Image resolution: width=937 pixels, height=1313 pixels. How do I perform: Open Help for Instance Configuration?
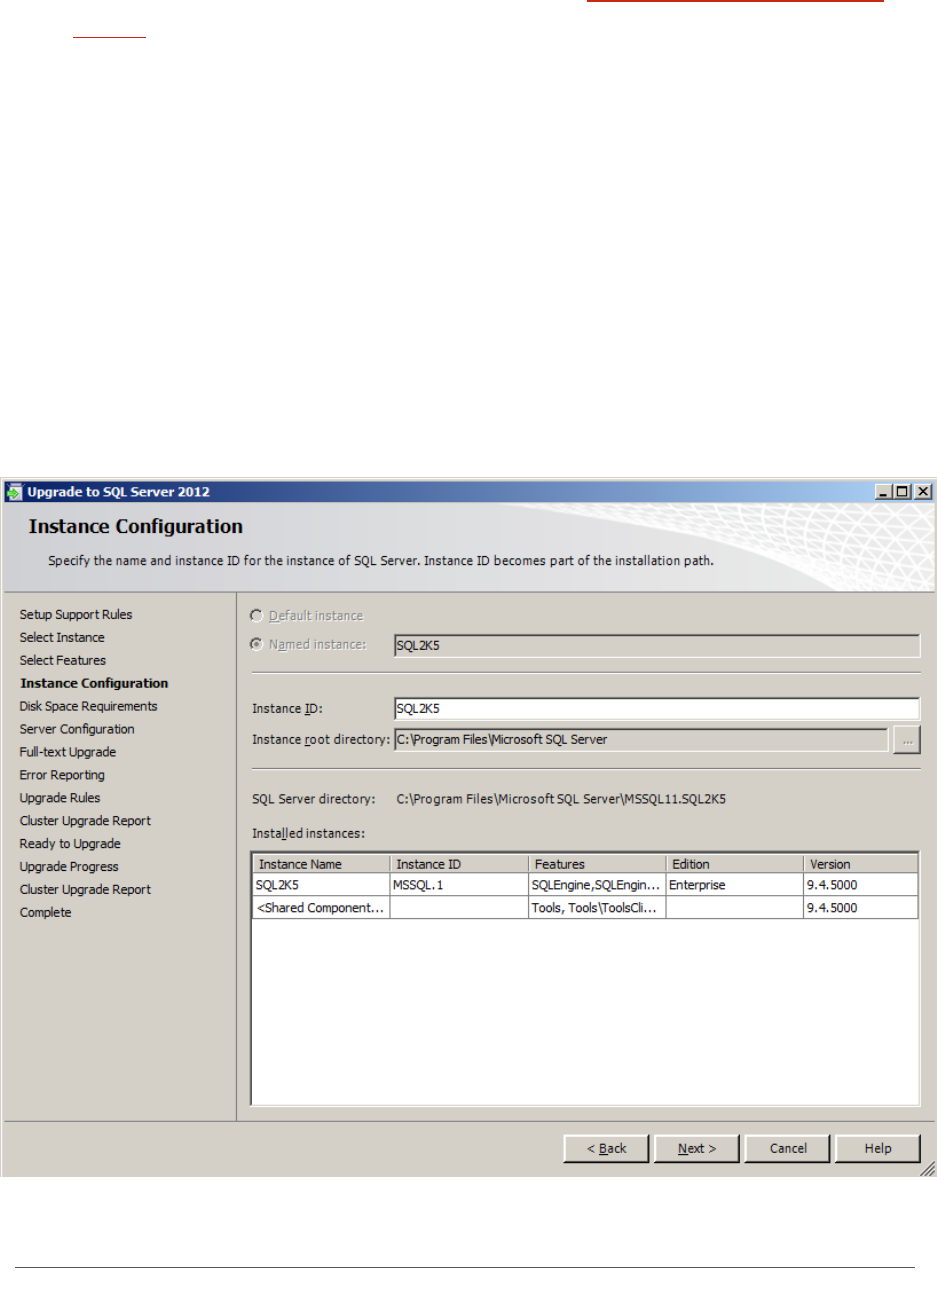click(878, 1148)
